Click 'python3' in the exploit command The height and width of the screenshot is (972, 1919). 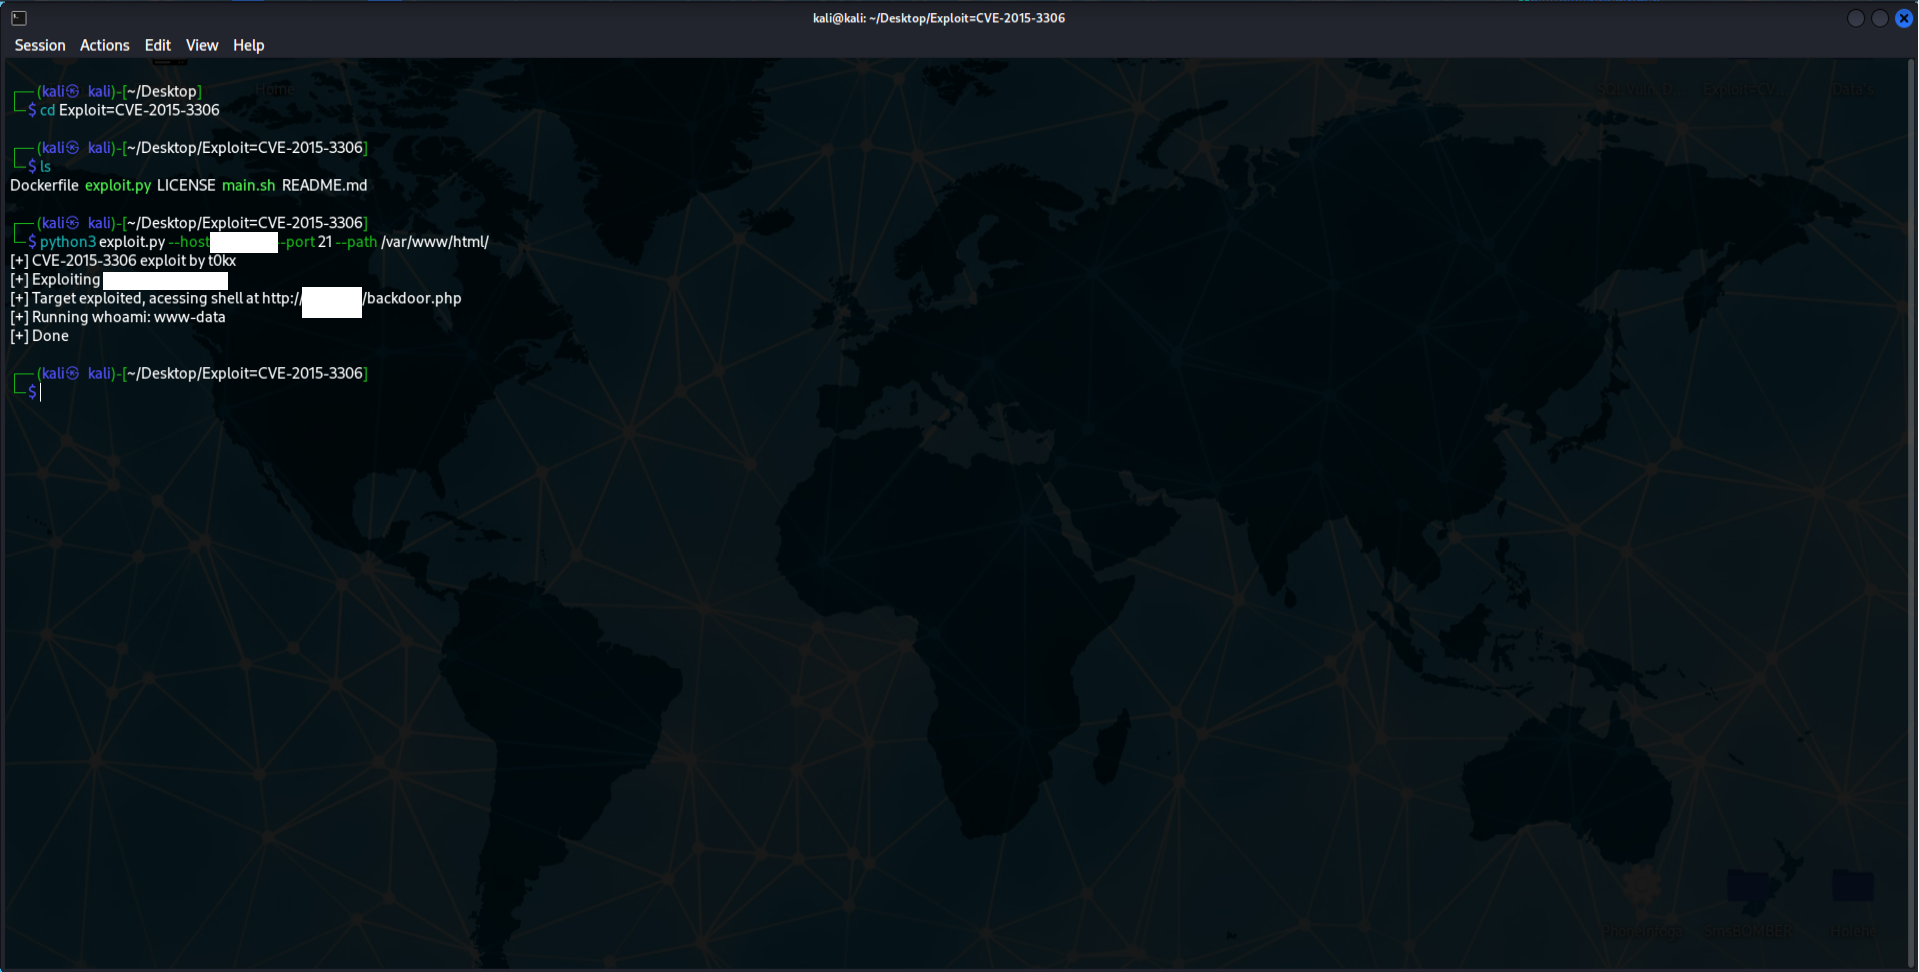point(68,242)
